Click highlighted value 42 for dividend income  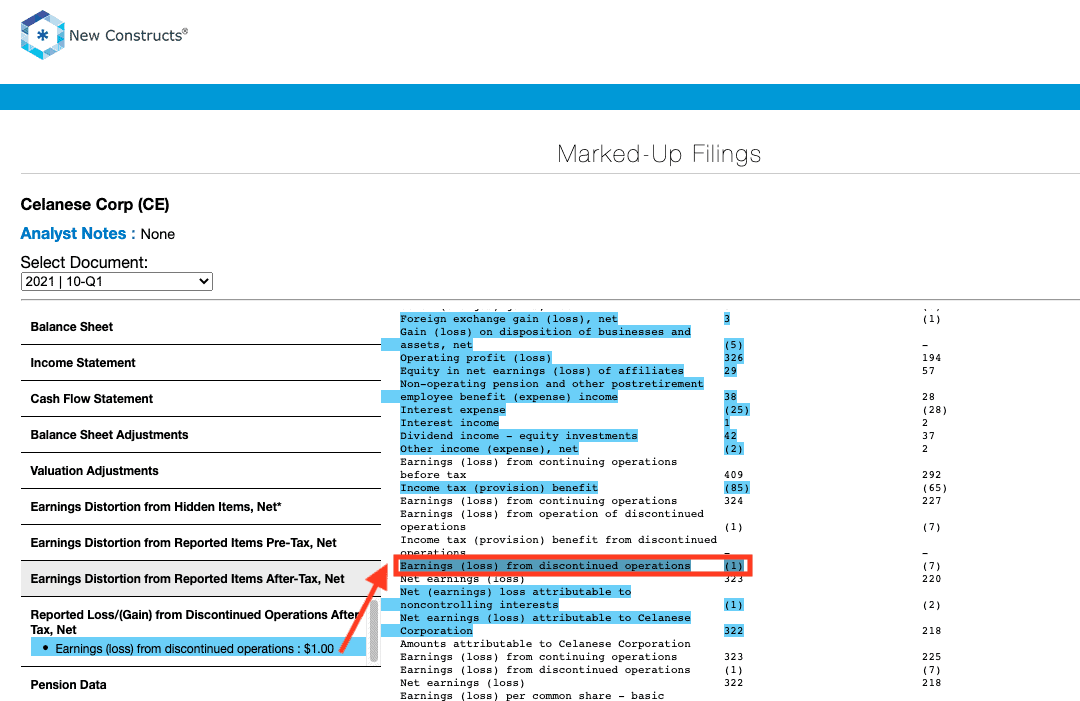click(x=730, y=437)
